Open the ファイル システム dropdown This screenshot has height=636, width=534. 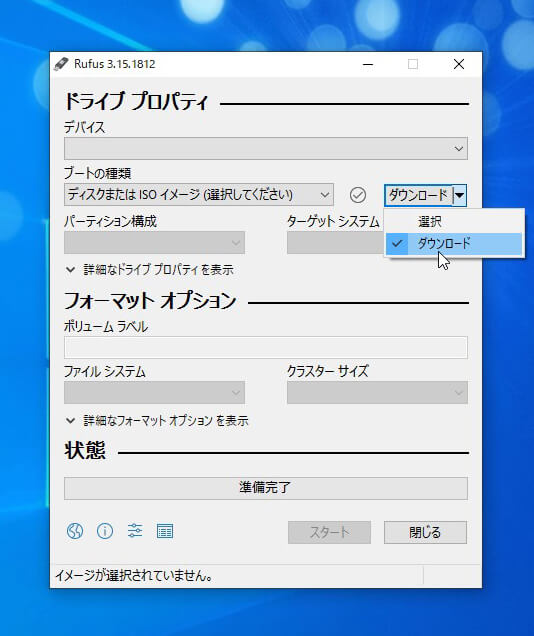coord(154,392)
